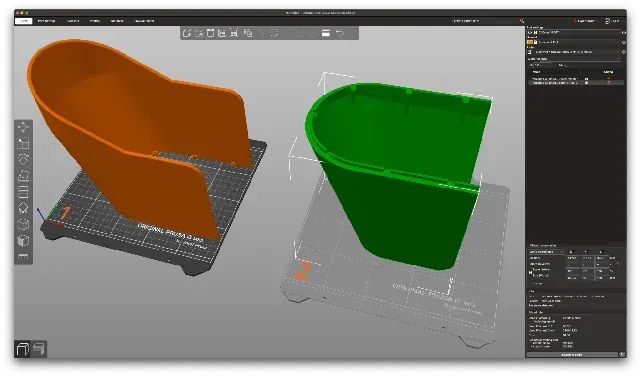Click the Arrange toolbar icon
The image size is (640, 376).
pos(222,33)
